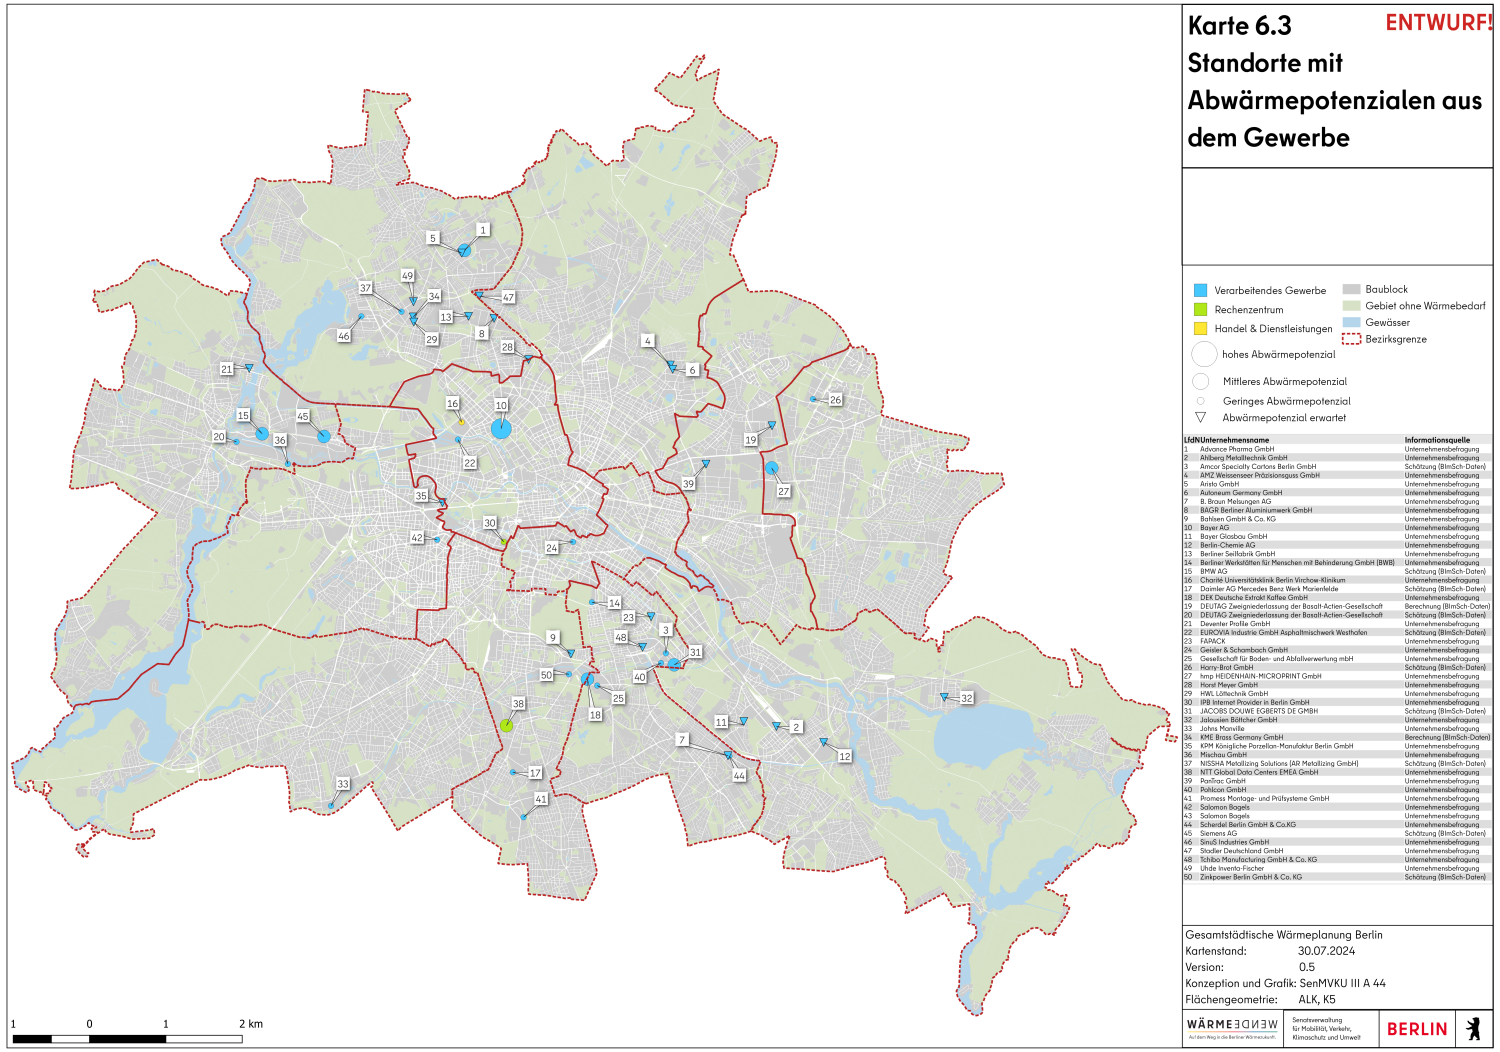Click the number label 50 on the map

[546, 675]
